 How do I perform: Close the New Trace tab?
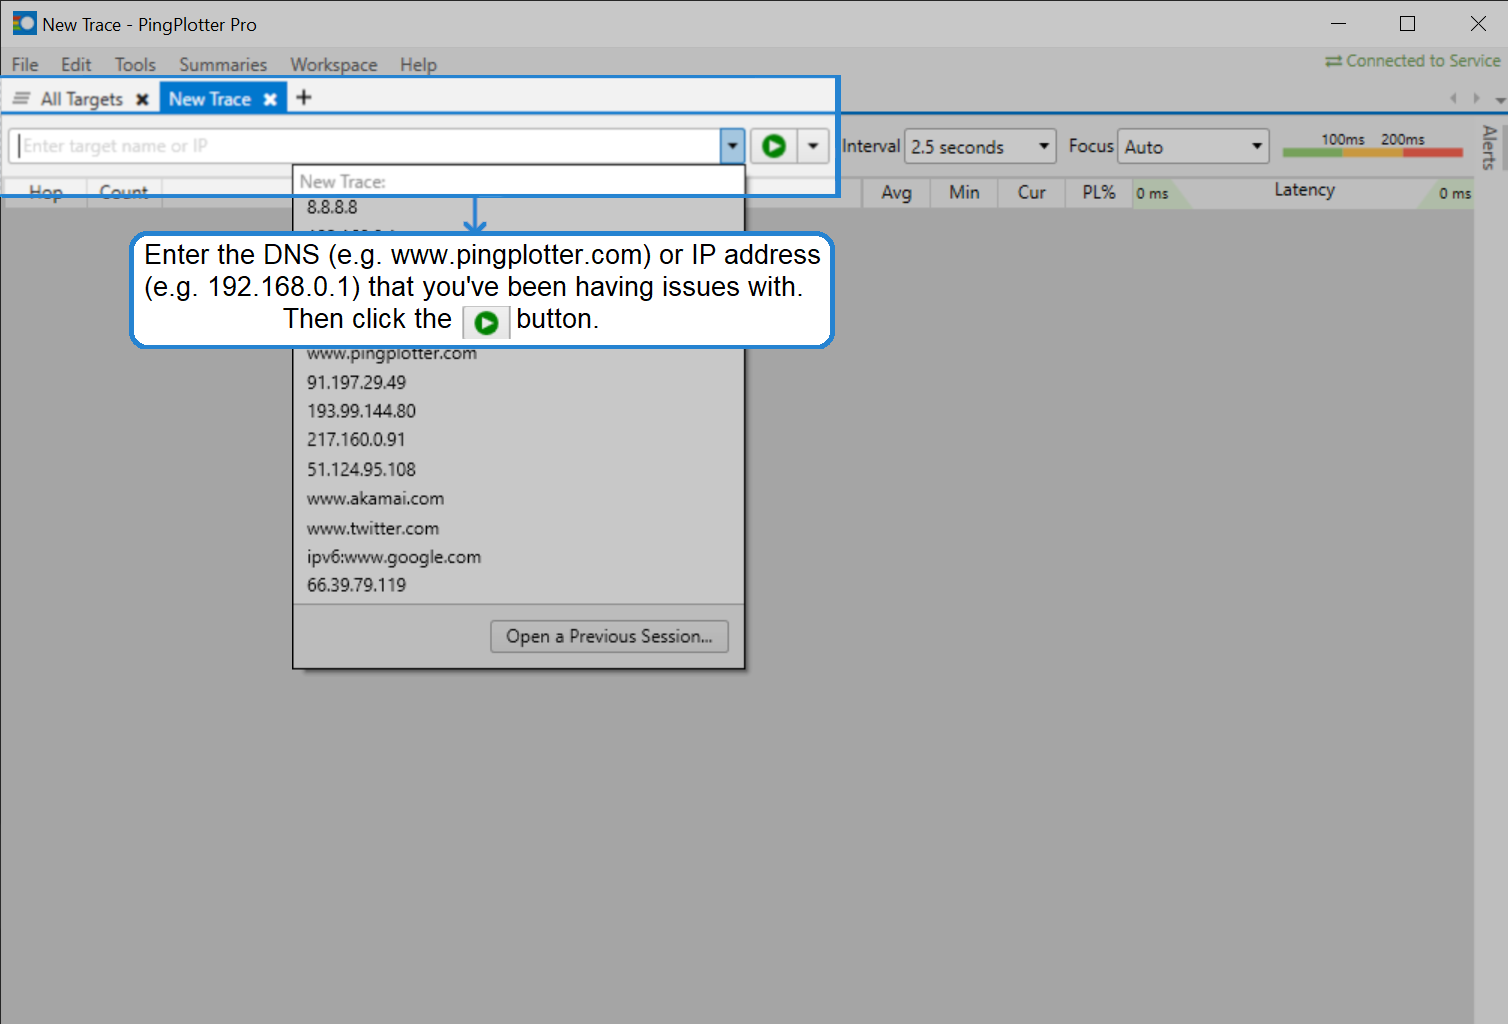tap(270, 99)
